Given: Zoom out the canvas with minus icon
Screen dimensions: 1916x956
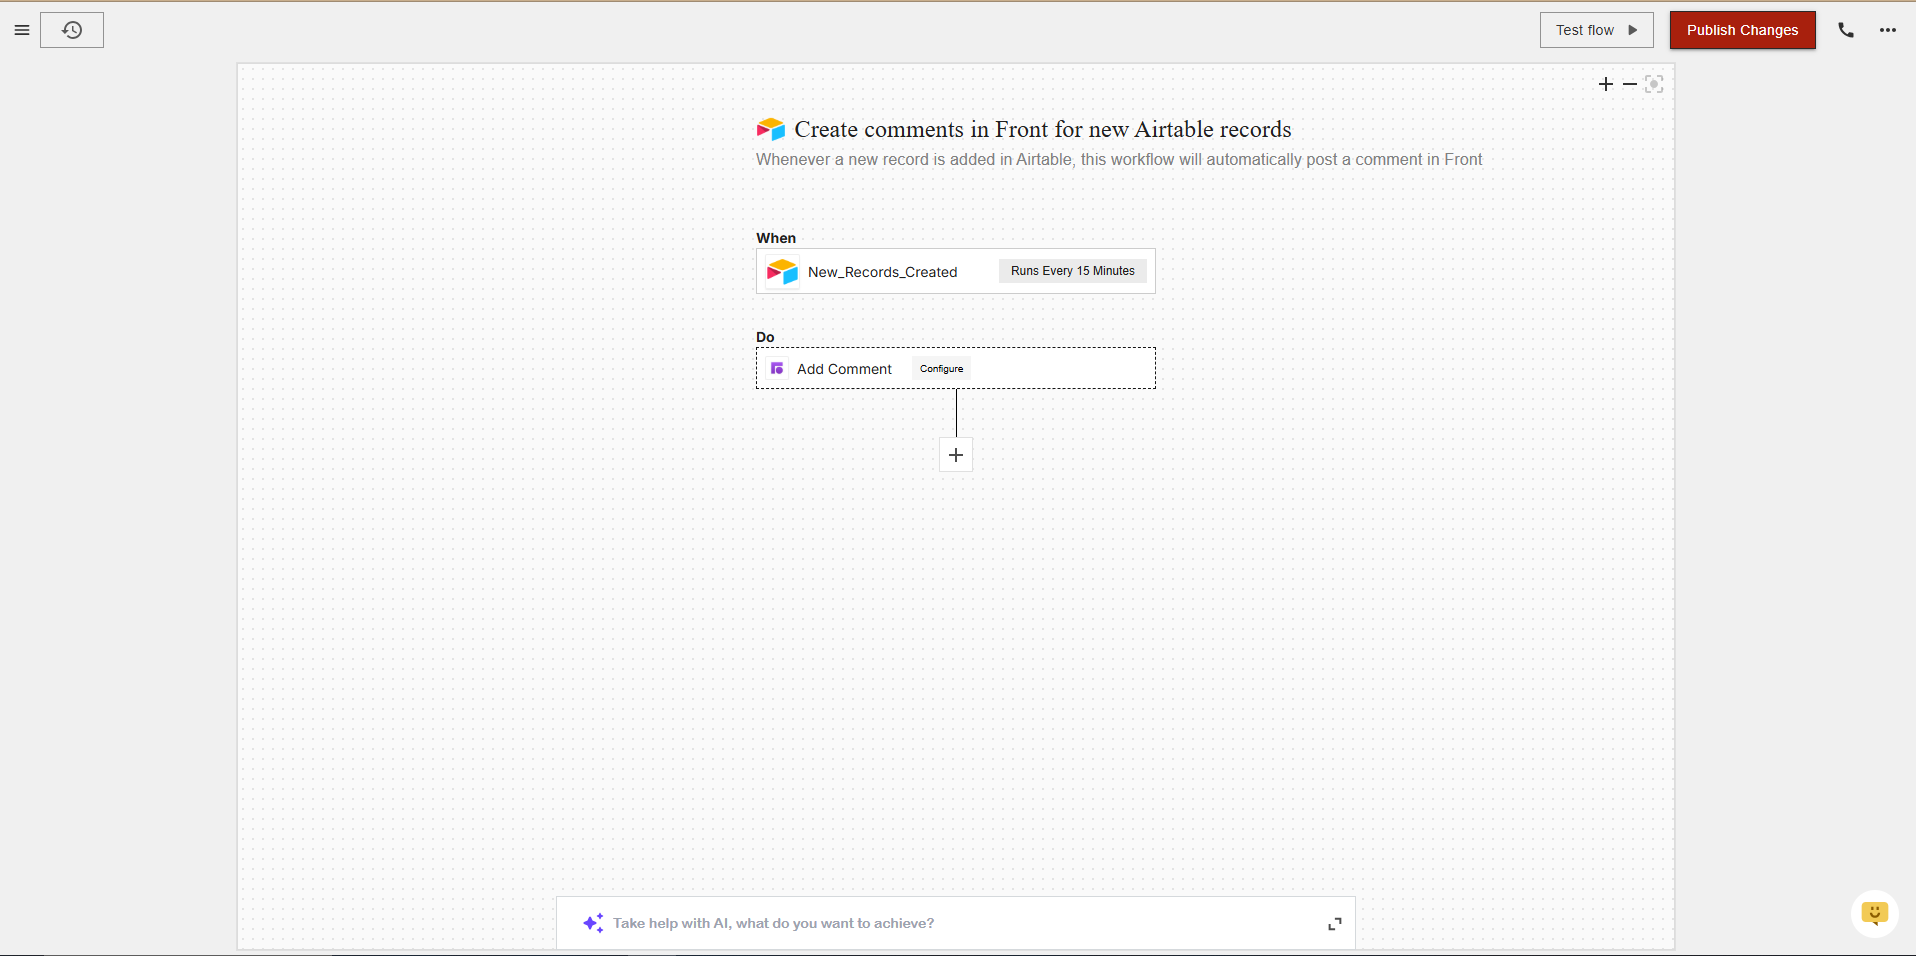Looking at the screenshot, I should (1630, 84).
